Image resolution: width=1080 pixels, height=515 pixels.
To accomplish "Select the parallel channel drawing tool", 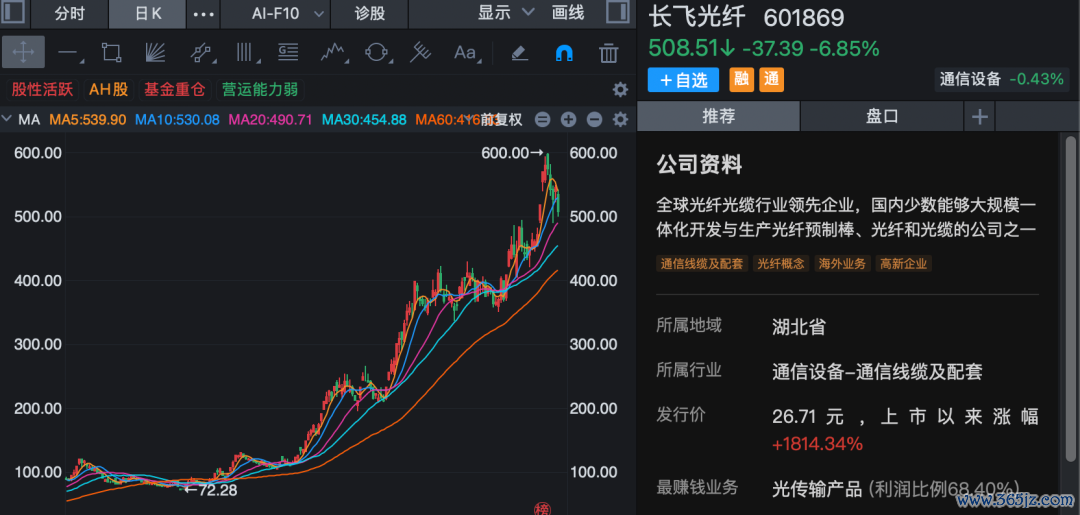I will point(200,52).
